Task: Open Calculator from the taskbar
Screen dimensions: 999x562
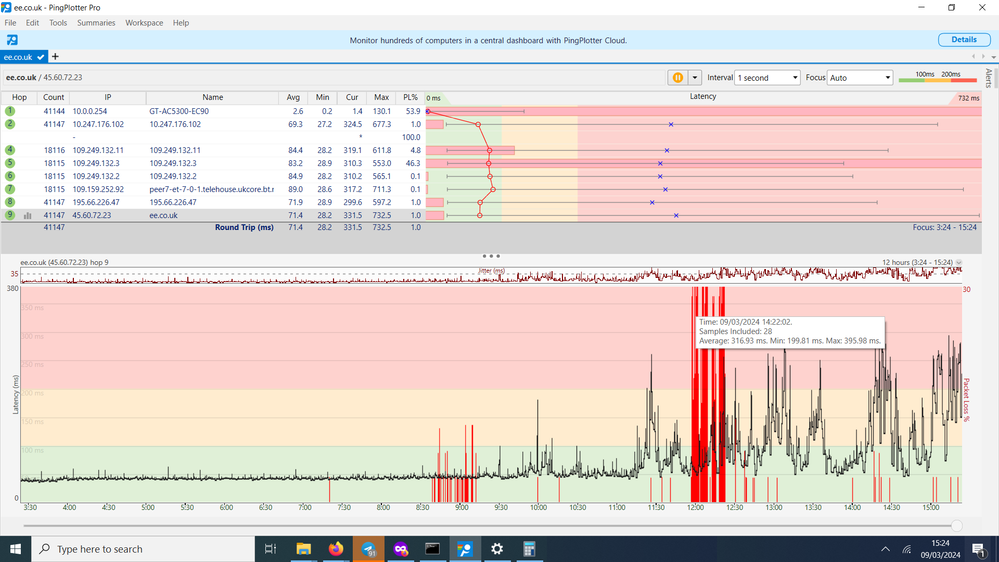Action: coord(529,549)
